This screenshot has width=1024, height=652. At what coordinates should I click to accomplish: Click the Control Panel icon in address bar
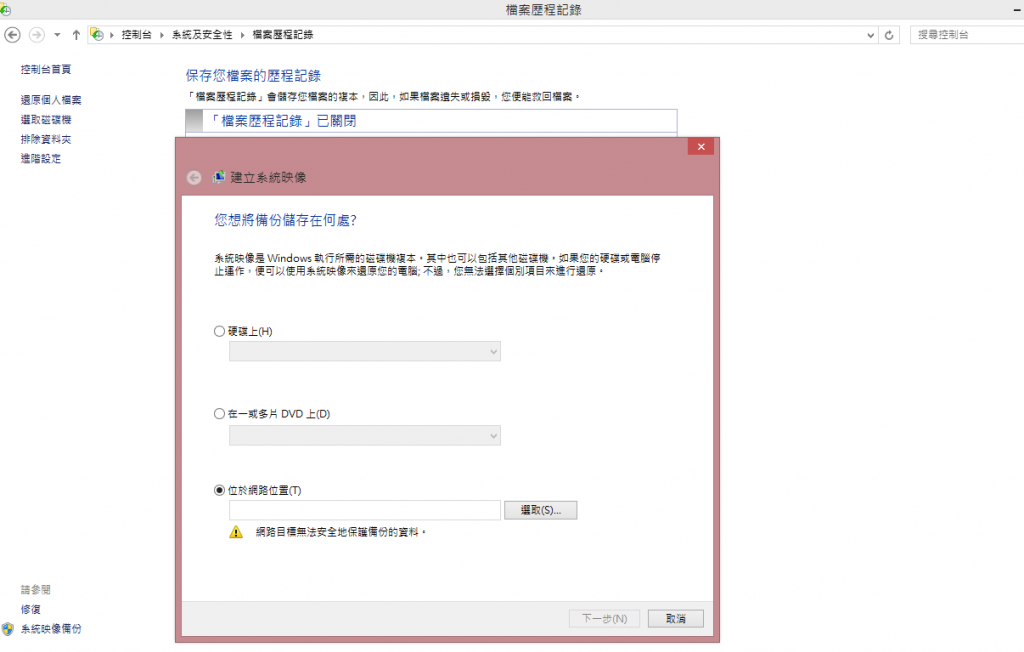click(x=97, y=34)
